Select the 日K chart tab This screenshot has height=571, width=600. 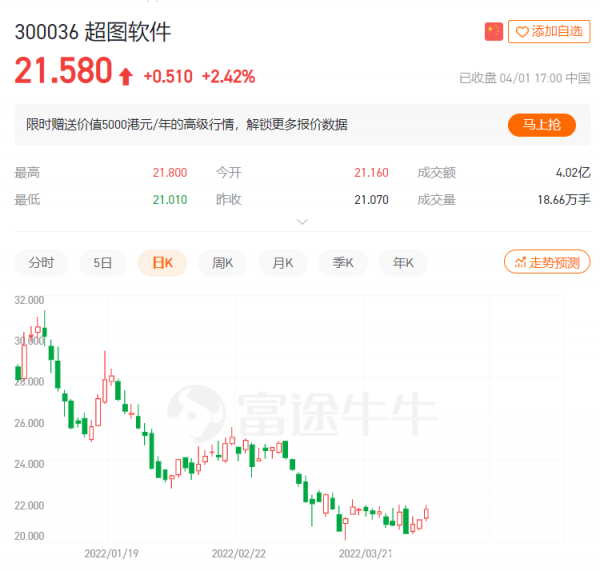point(162,263)
